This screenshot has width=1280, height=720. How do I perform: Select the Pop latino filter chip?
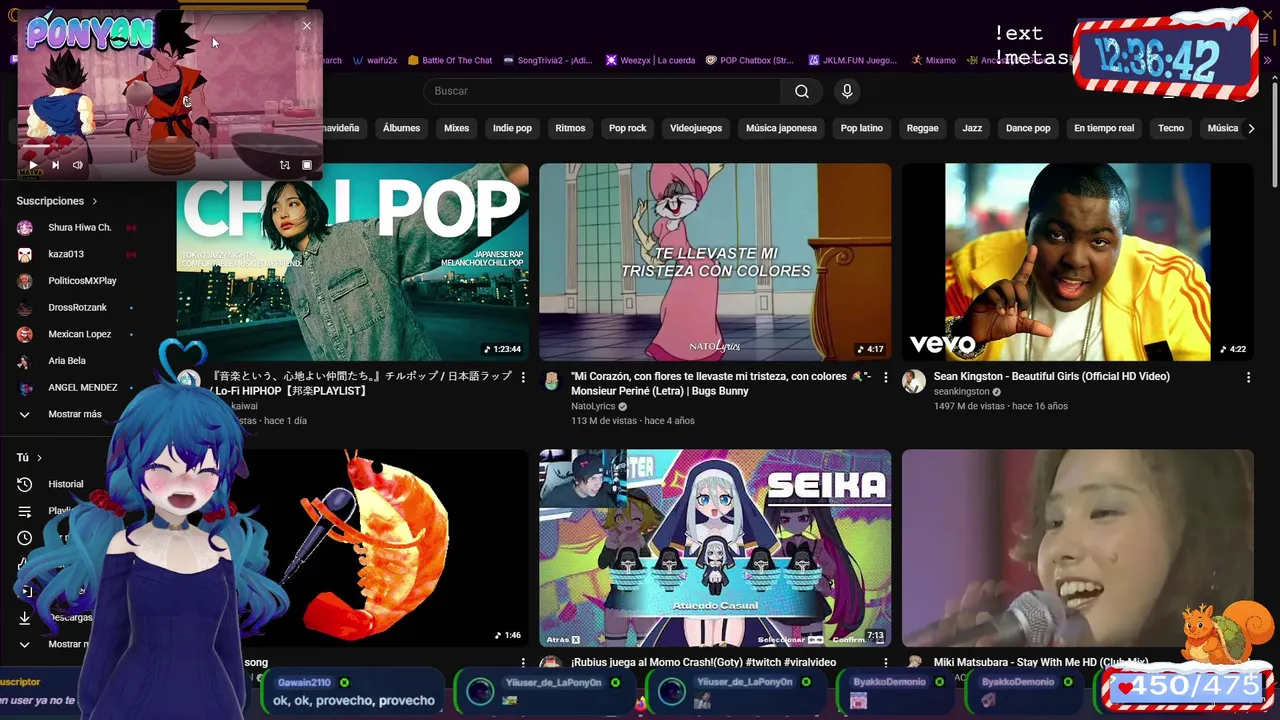pos(861,128)
